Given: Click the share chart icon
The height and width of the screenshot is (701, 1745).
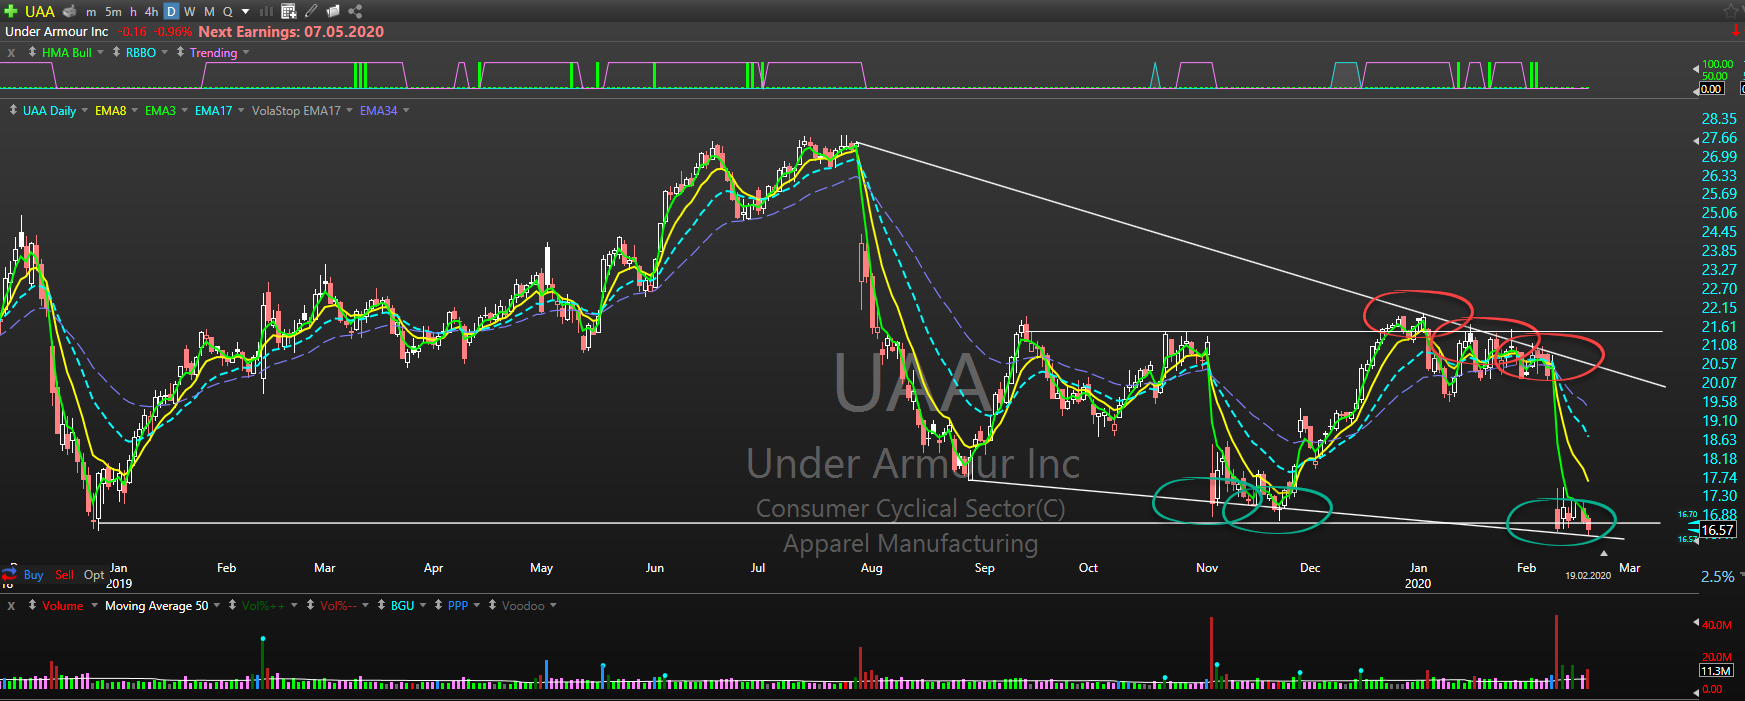Looking at the screenshot, I should click(x=355, y=11).
